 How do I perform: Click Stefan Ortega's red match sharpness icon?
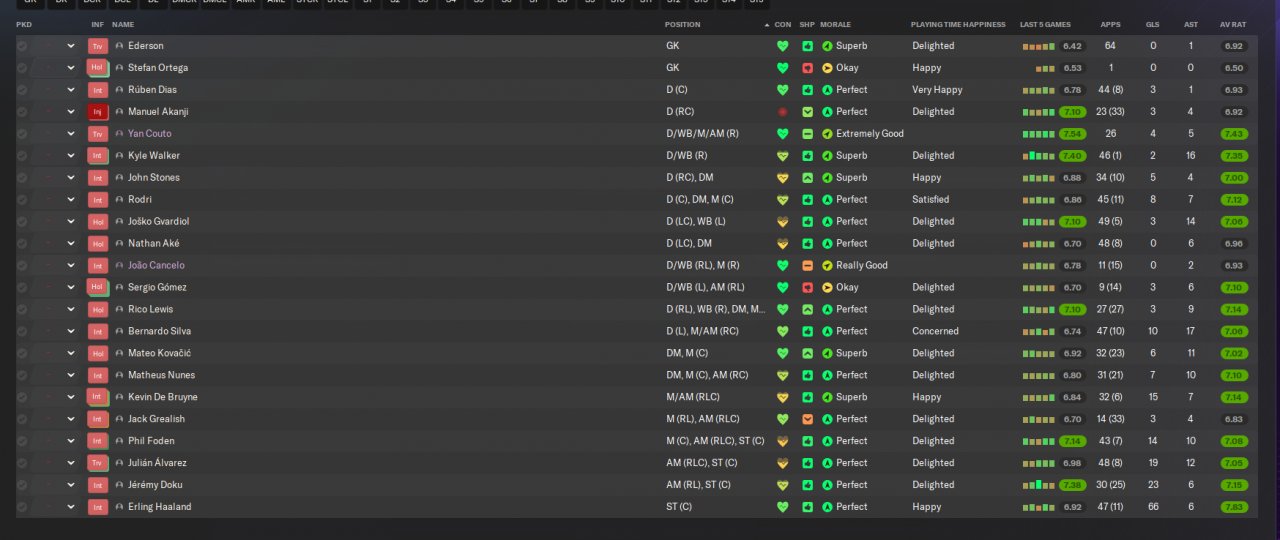(807, 68)
